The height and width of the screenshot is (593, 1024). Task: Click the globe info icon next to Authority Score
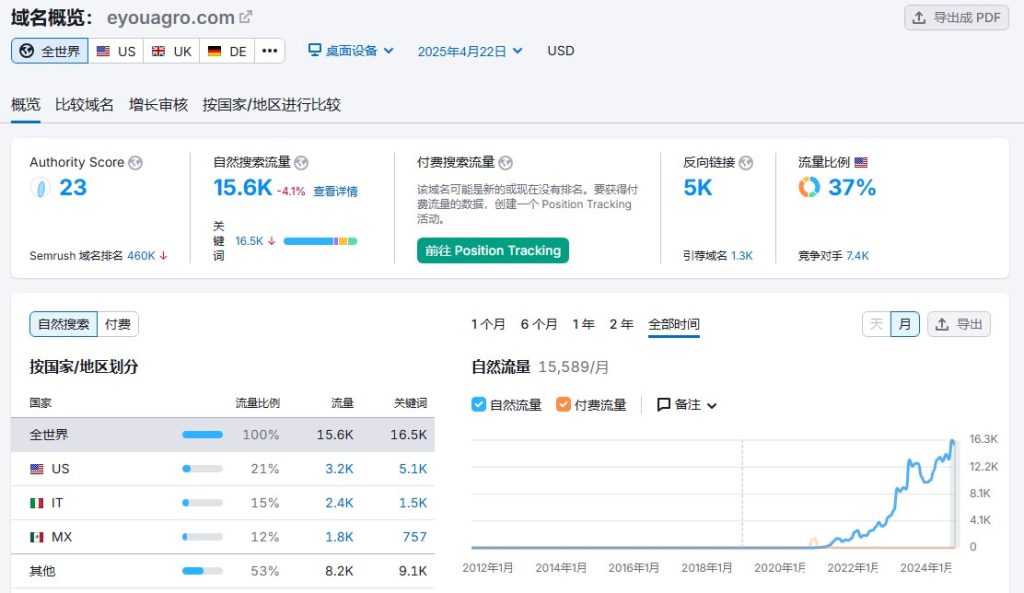point(135,163)
